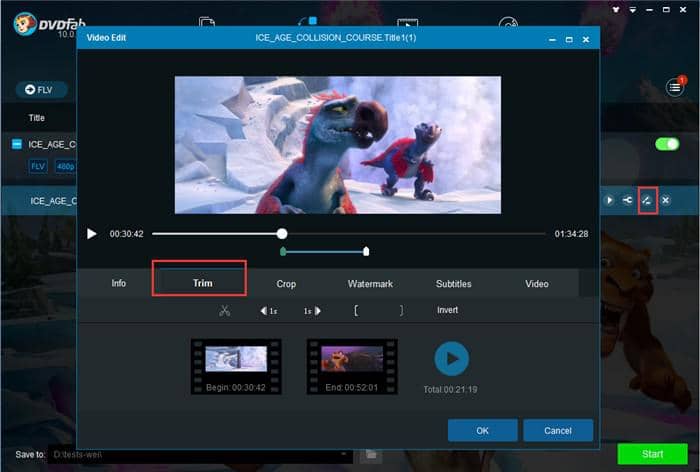This screenshot has width=700, height=472.
Task: Click the main-window row play preview icon
Action: click(609, 200)
